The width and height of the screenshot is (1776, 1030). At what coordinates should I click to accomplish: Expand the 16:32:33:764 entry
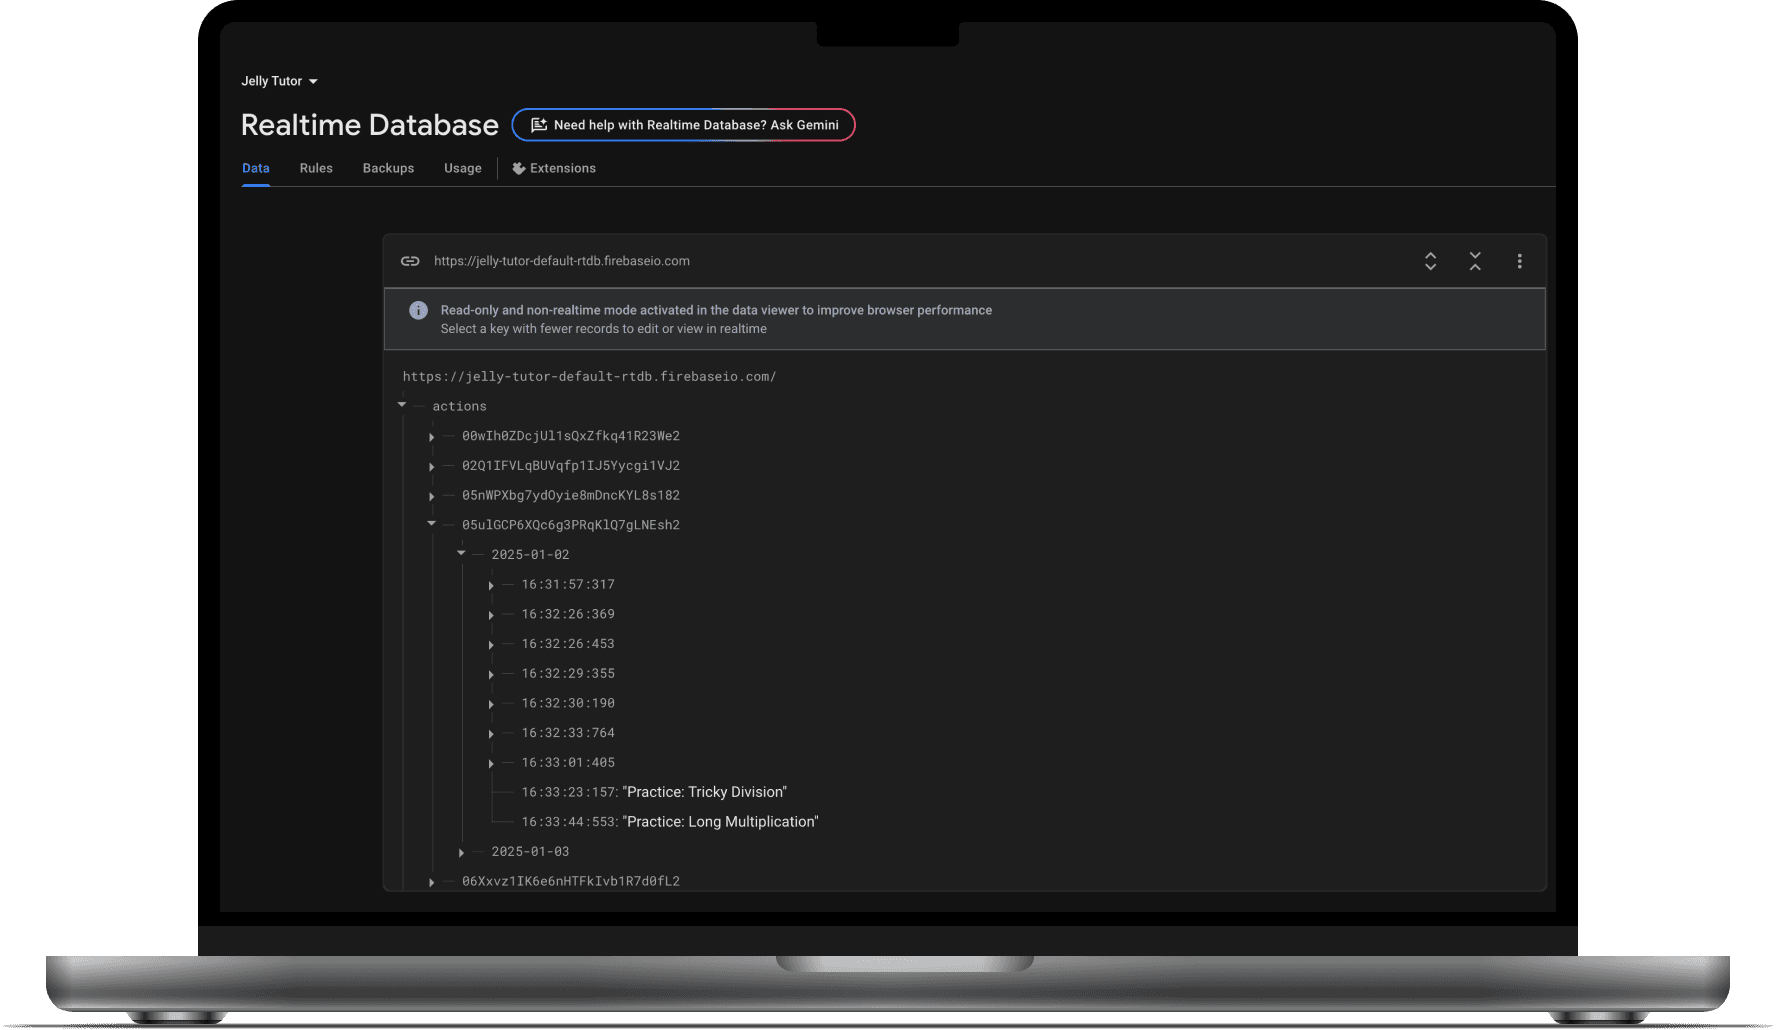491,734
